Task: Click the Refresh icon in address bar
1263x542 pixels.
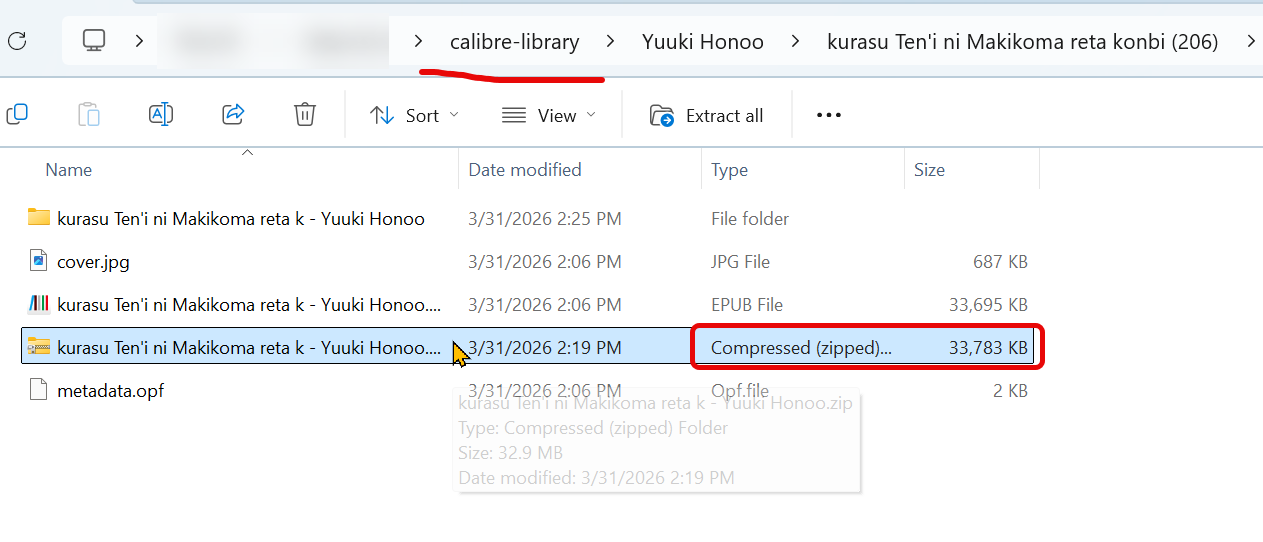Action: coord(16,41)
